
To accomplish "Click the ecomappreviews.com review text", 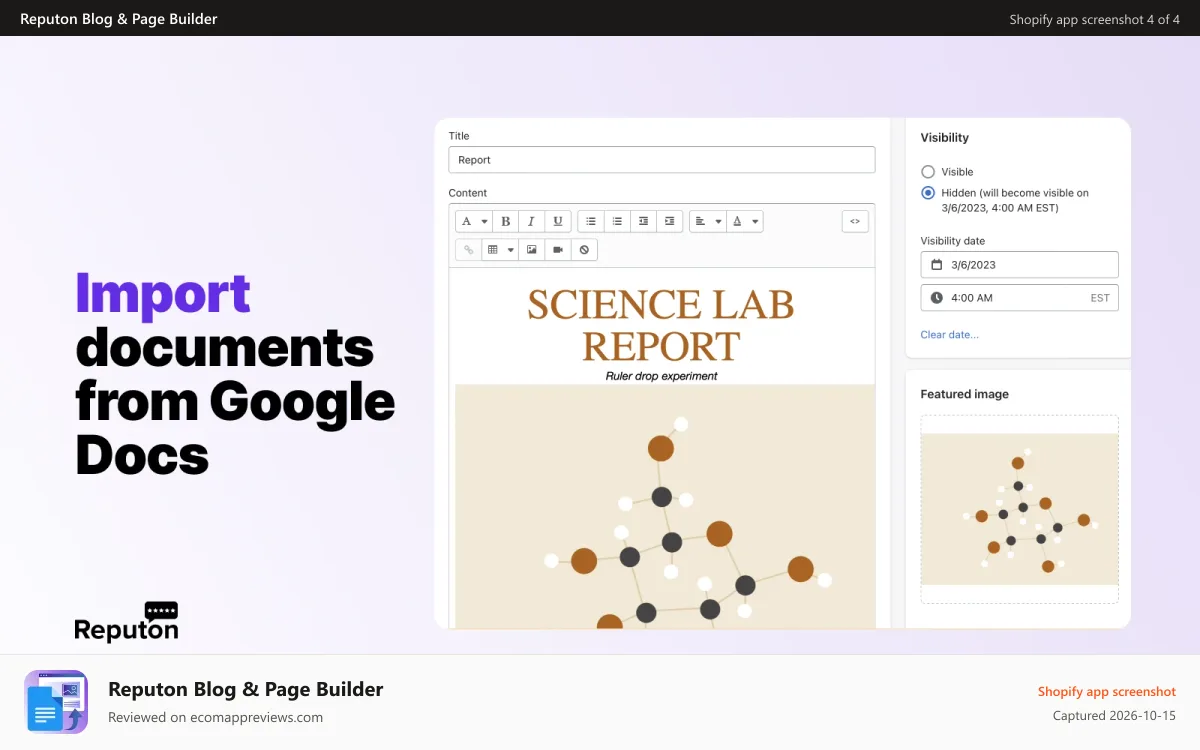I will [215, 717].
